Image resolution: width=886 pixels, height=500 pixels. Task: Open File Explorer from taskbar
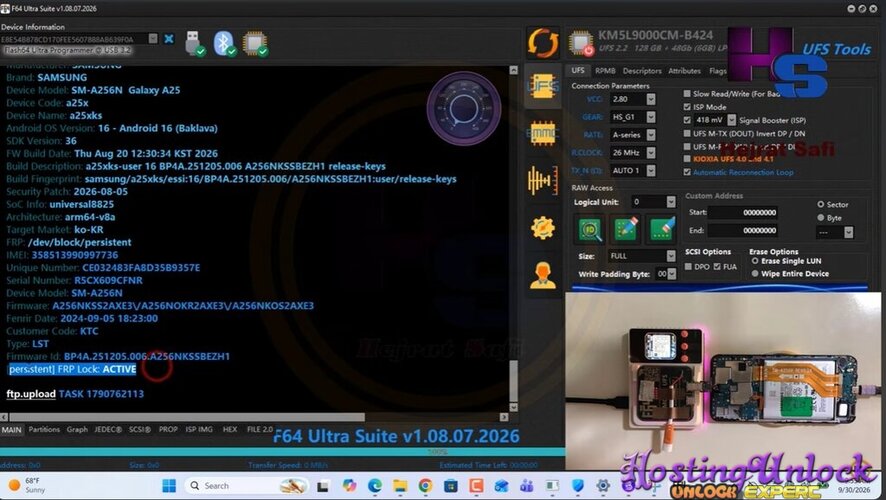click(400, 485)
